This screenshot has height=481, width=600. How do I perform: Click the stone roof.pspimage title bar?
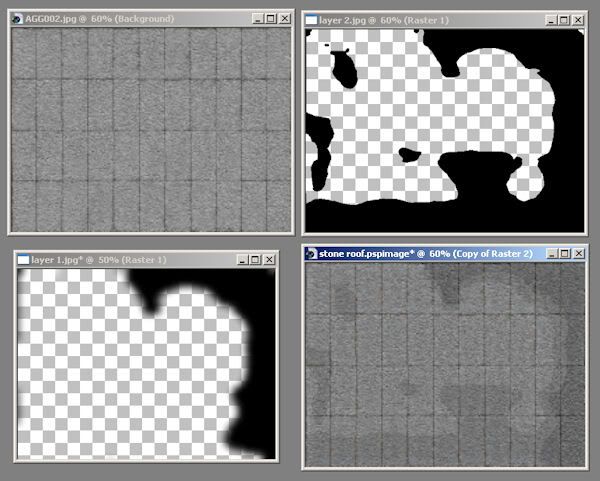pos(445,254)
